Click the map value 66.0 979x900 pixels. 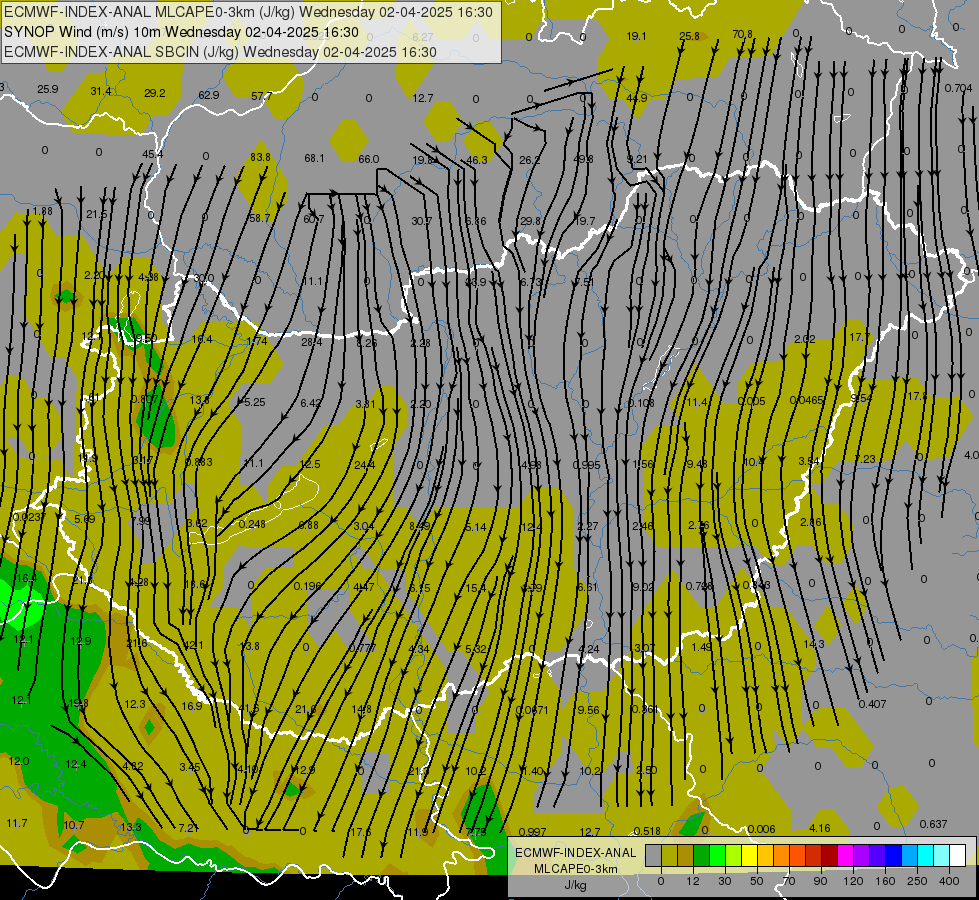click(368, 159)
